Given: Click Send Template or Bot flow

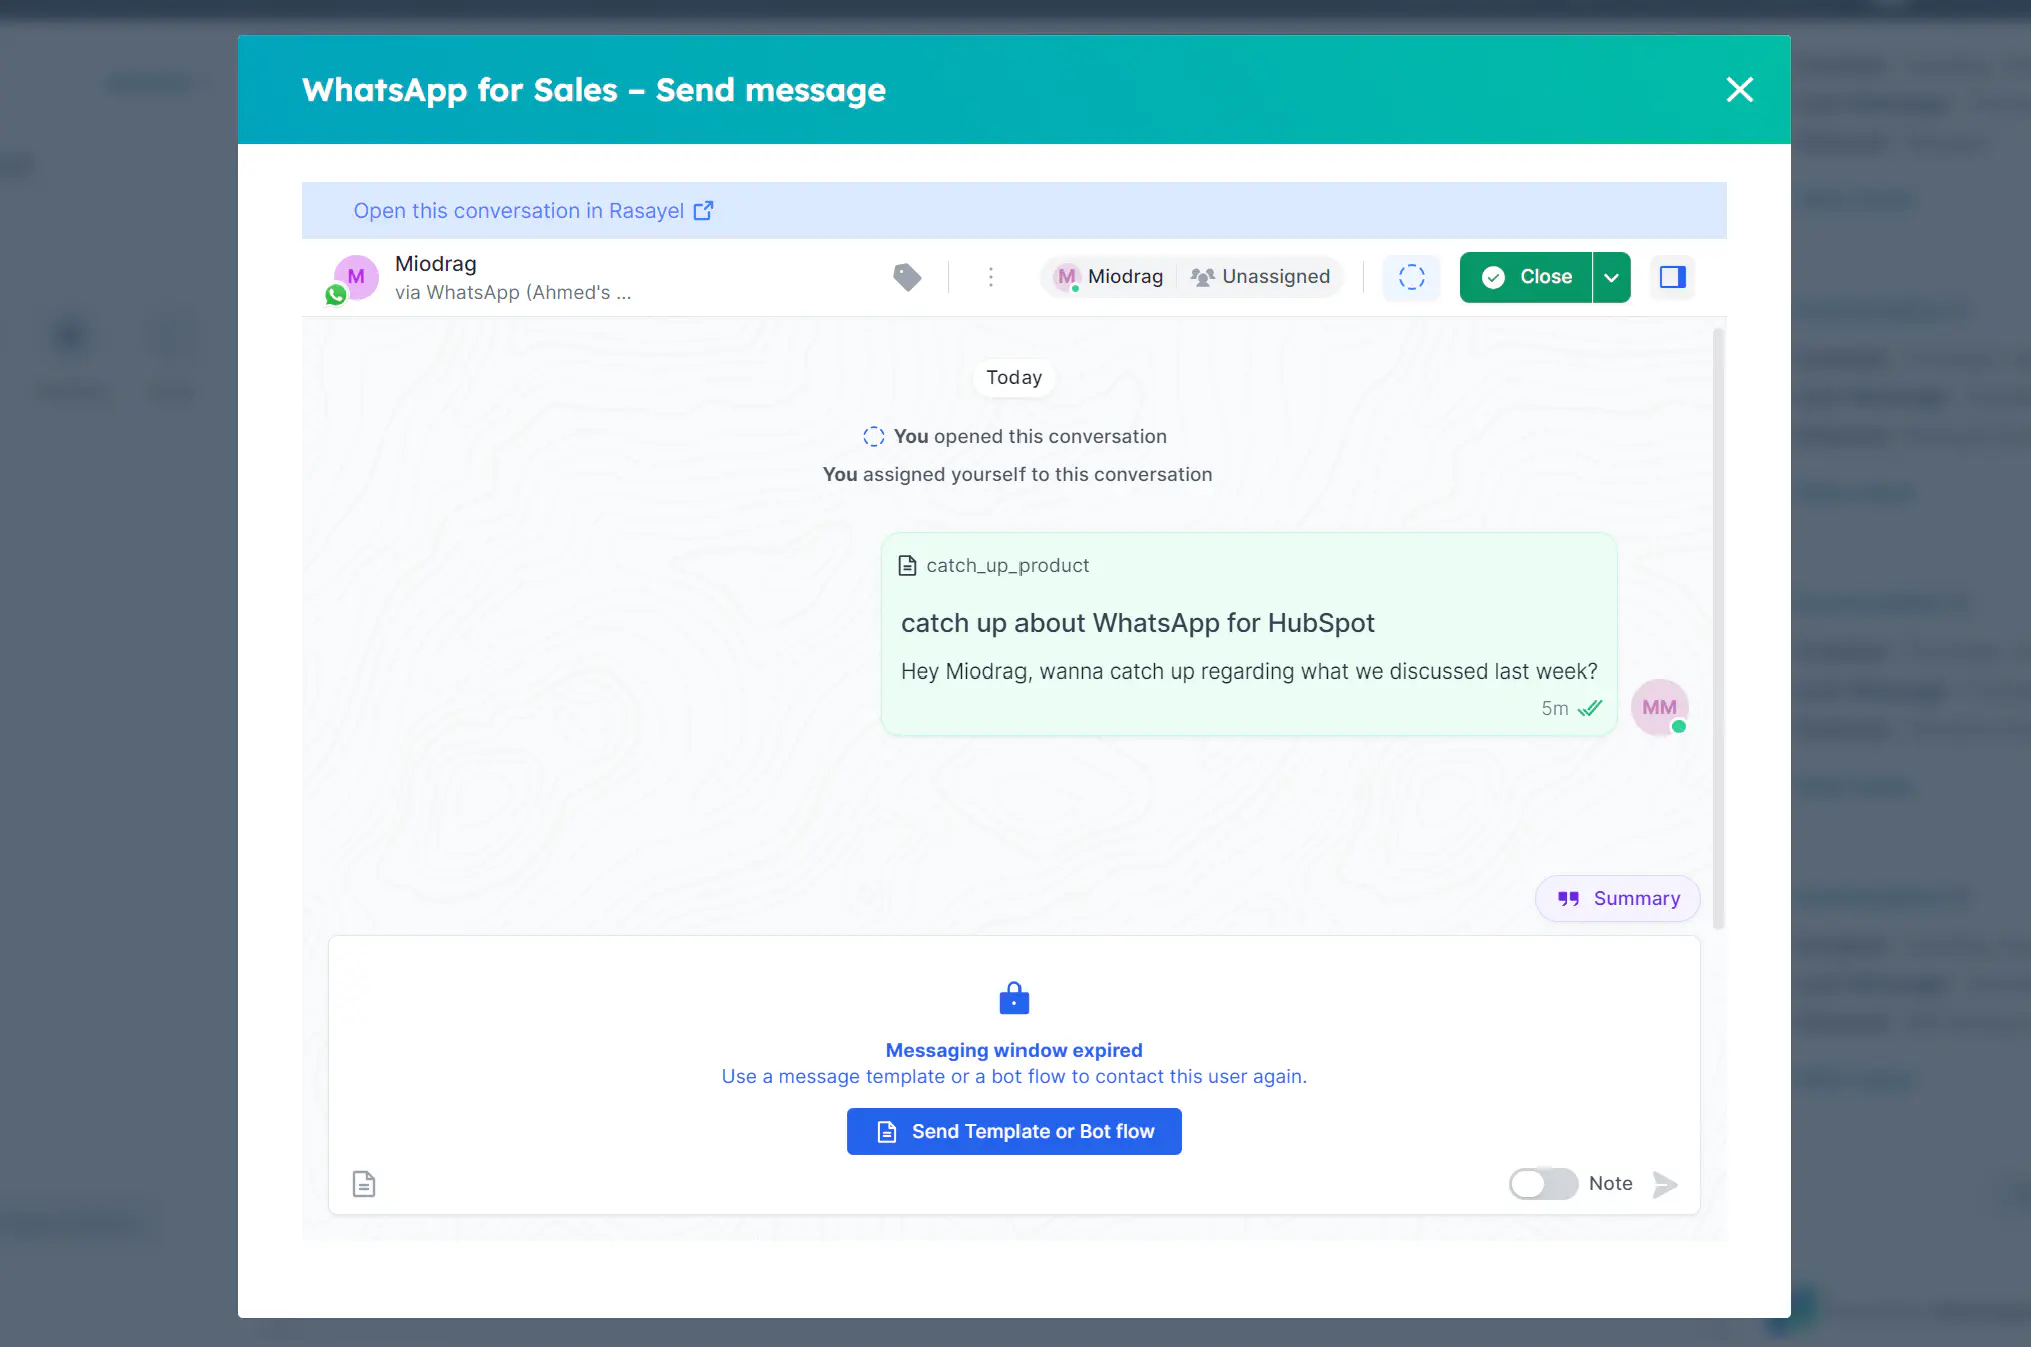Looking at the screenshot, I should click(x=1014, y=1132).
